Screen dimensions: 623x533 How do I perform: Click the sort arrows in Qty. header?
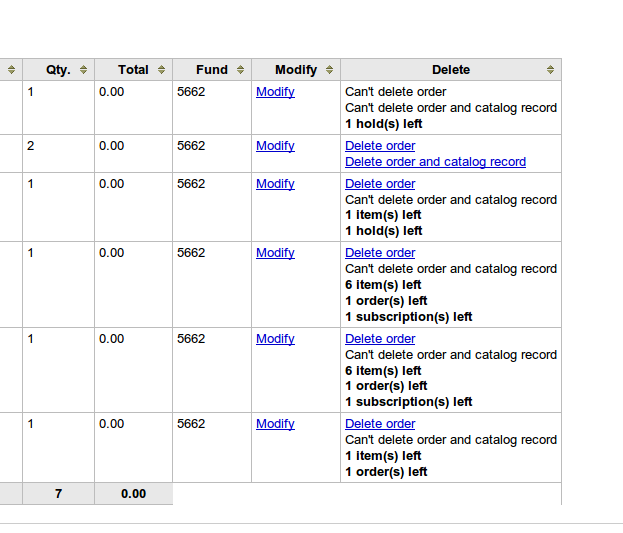(x=83, y=70)
